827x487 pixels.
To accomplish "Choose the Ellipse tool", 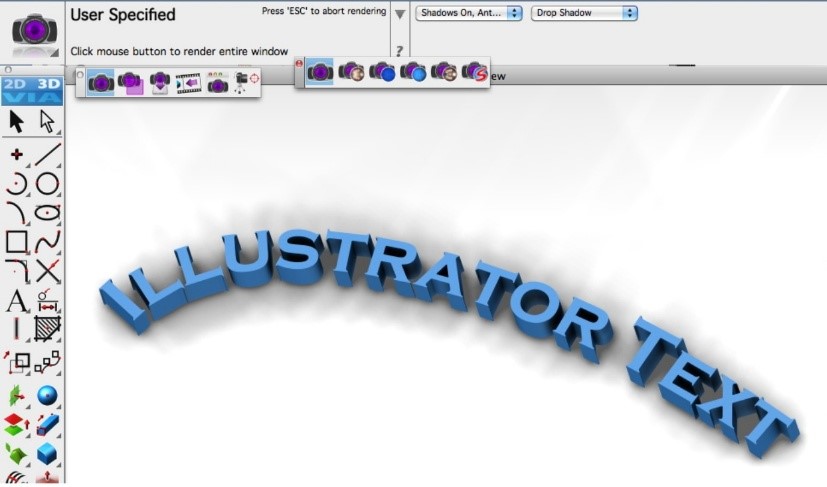I will tap(47, 213).
